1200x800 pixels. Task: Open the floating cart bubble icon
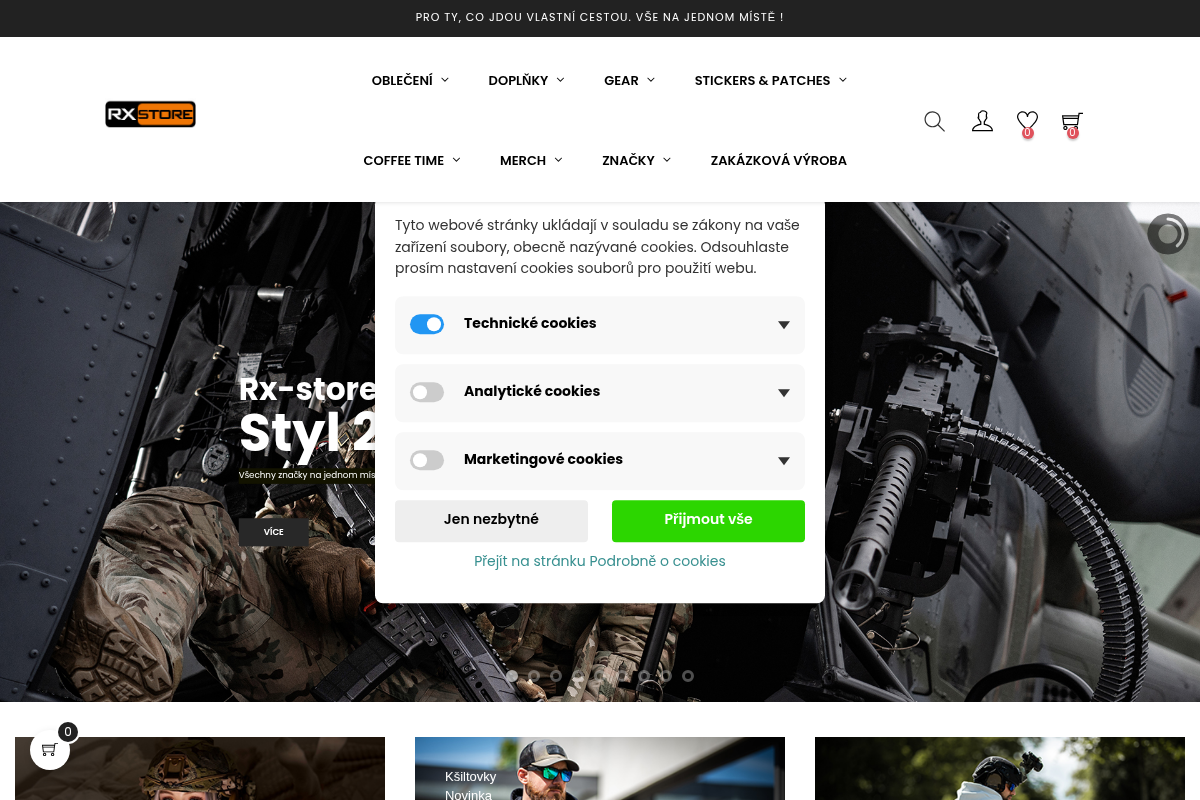tap(50, 750)
